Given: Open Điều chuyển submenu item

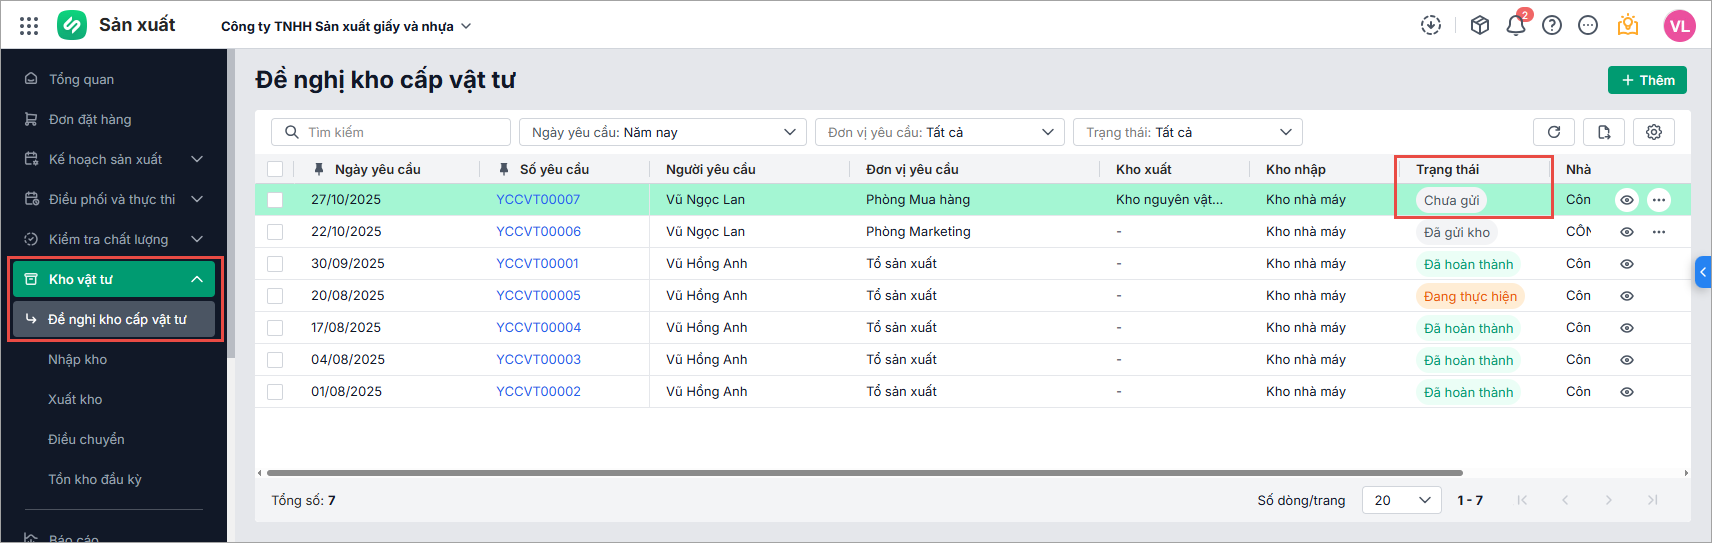Looking at the screenshot, I should (86, 439).
